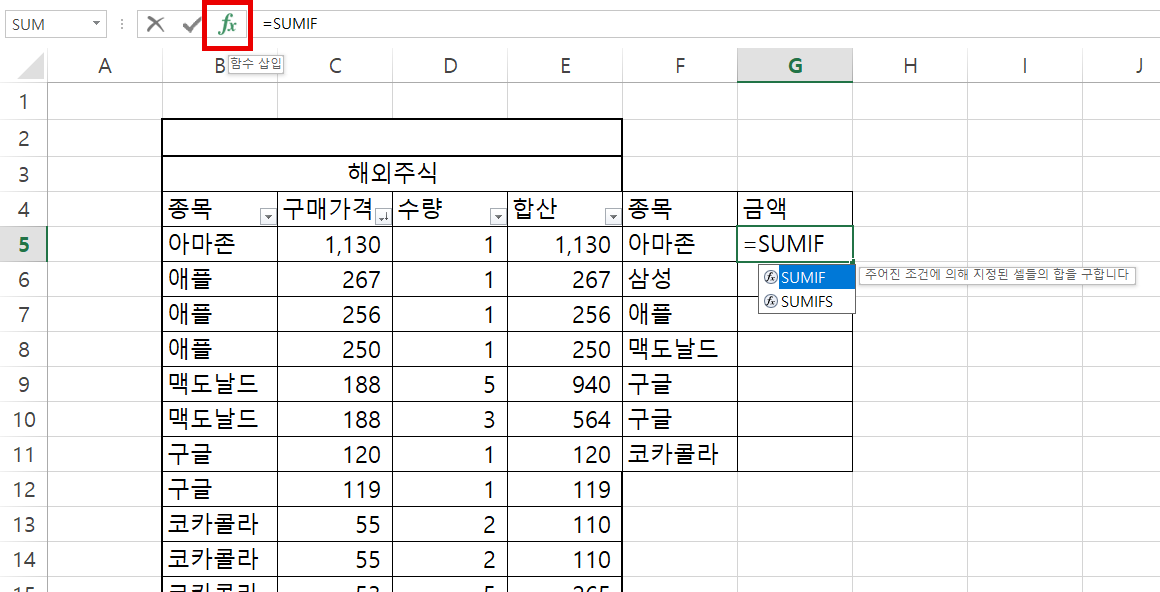Click the 940 cell in 합산 column
This screenshot has height=592, width=1160.
click(x=565, y=384)
